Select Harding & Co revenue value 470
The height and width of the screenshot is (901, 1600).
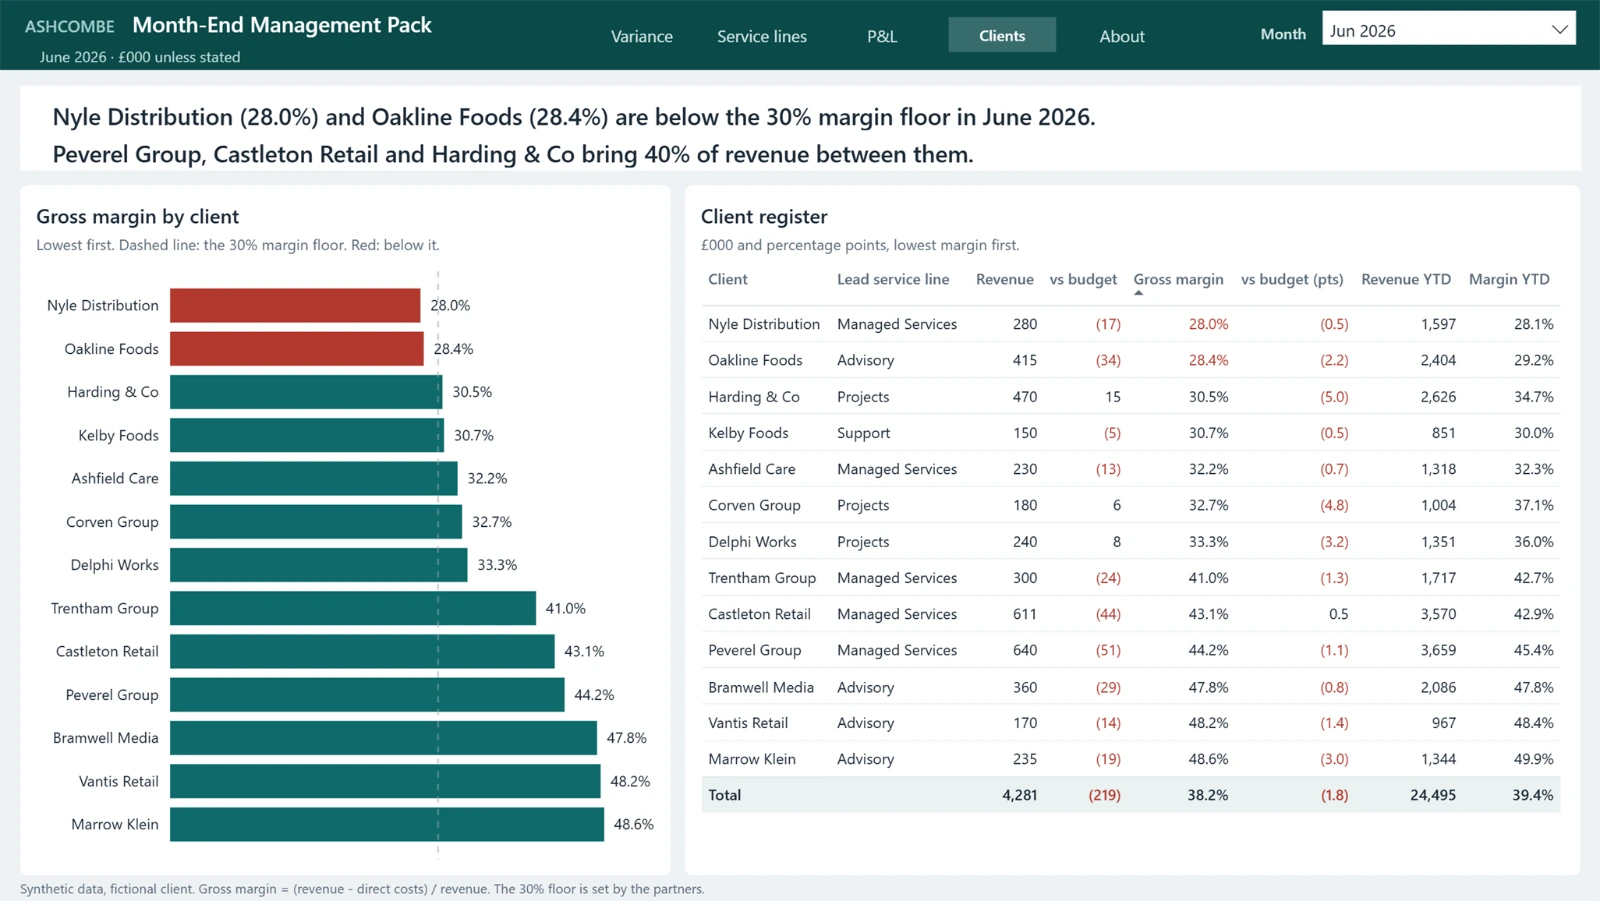(1024, 397)
